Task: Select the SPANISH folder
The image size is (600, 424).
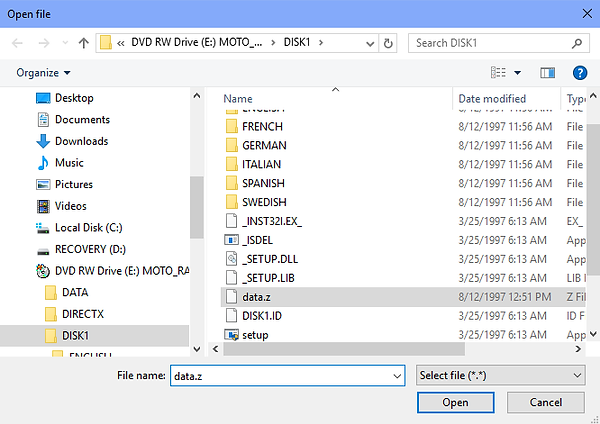Action: [x=263, y=183]
